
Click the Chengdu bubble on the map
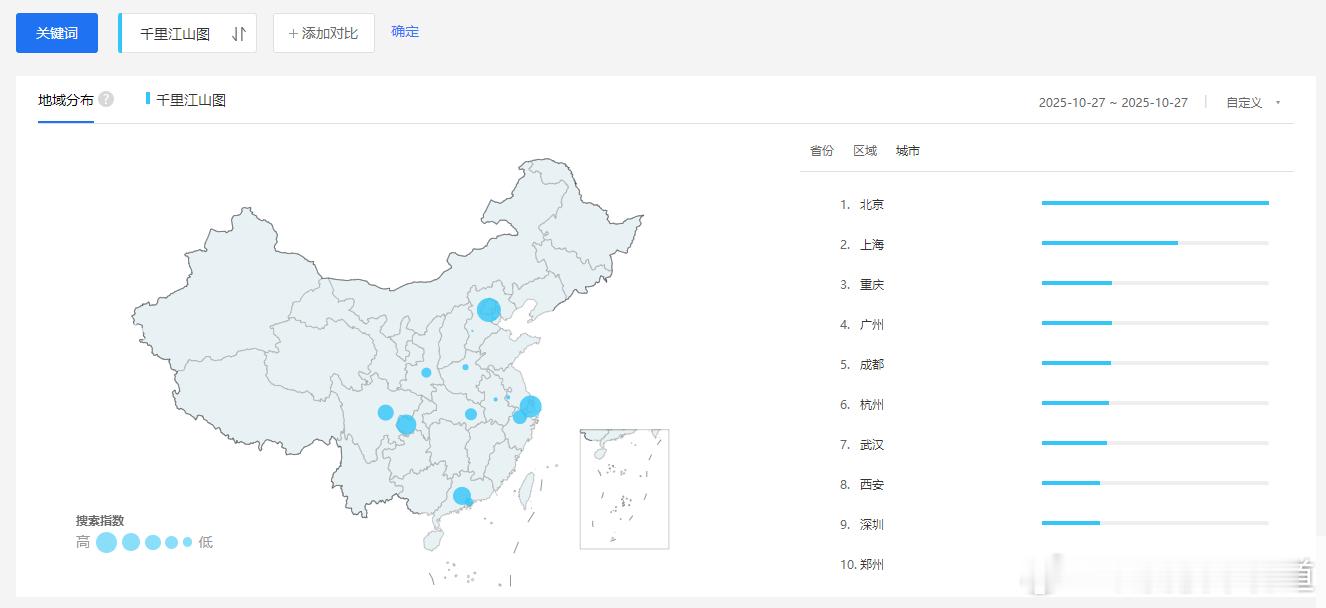click(386, 413)
